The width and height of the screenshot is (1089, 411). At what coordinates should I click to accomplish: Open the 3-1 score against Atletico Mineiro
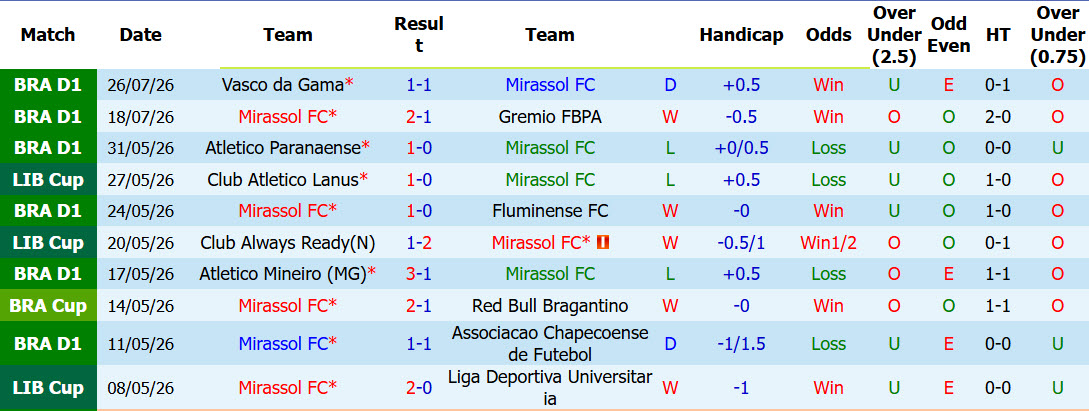point(419,274)
